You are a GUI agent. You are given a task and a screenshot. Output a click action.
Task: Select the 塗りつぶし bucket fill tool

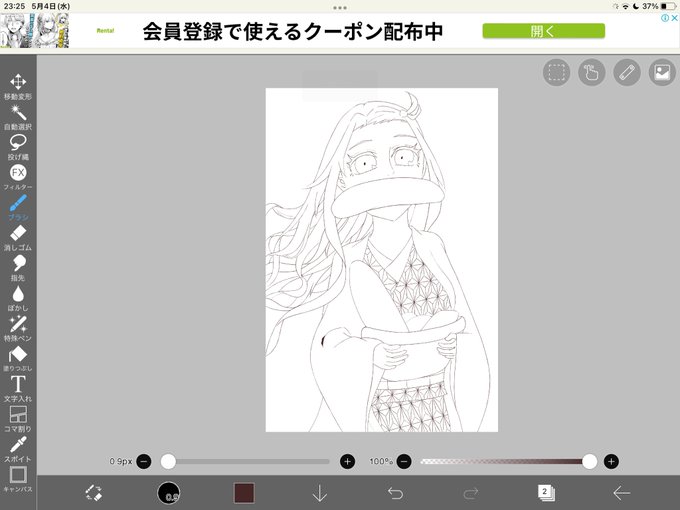18,359
